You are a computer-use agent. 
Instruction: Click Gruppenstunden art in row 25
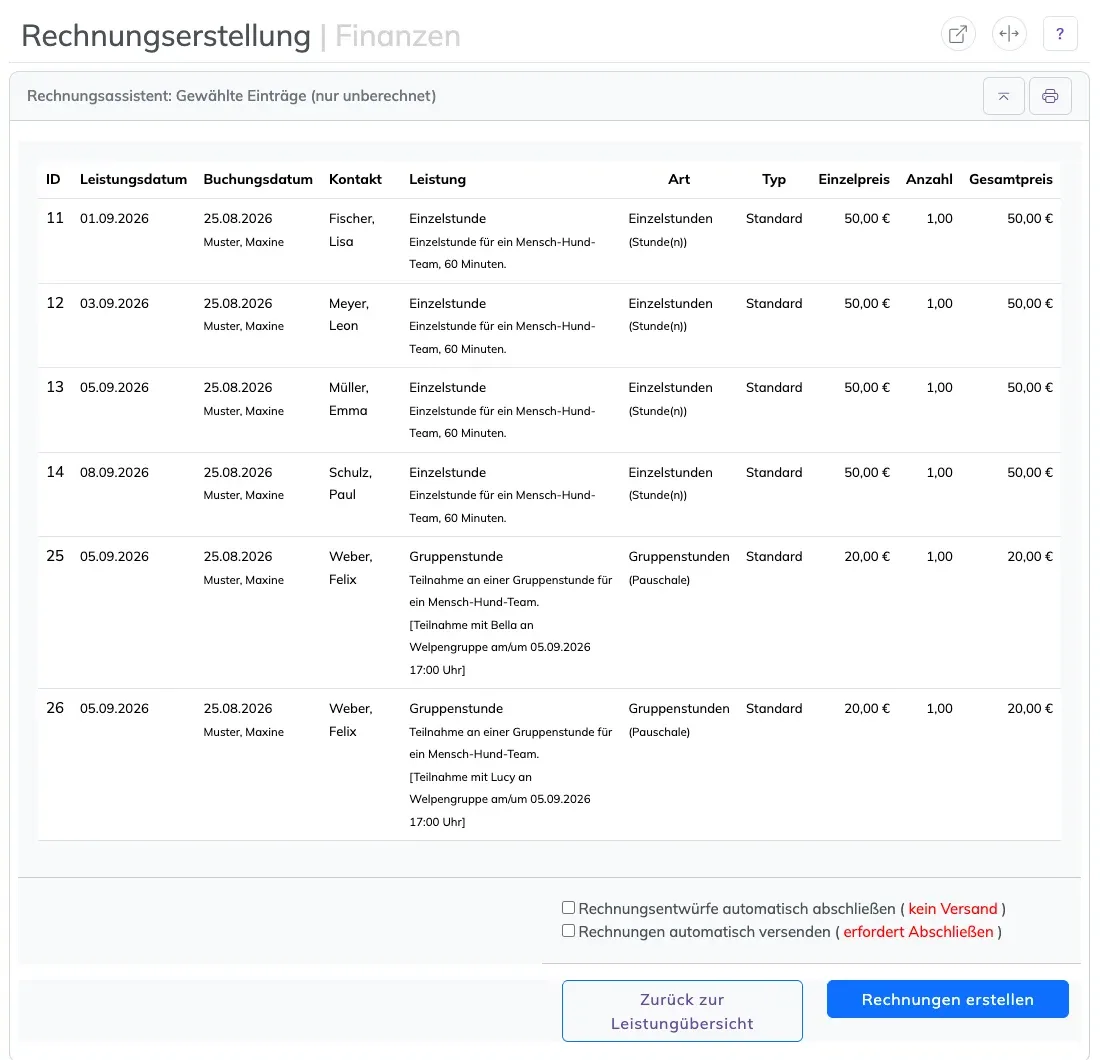(678, 556)
